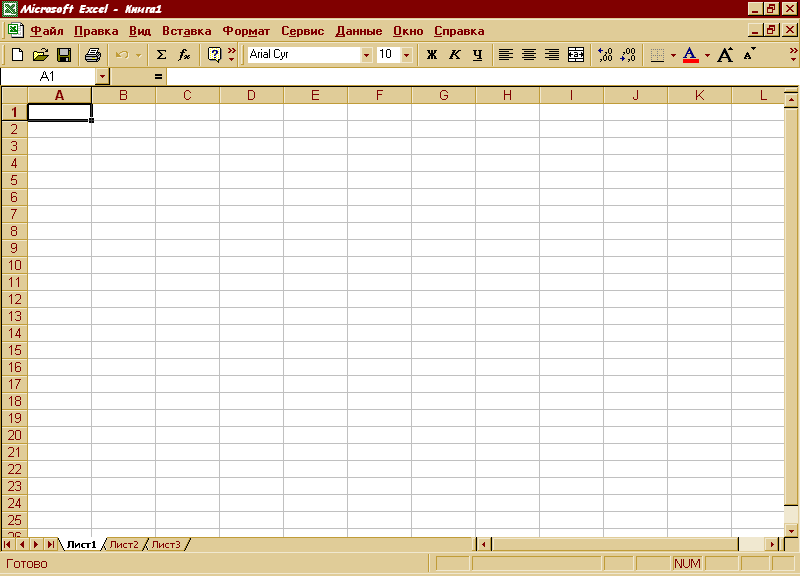
Task: Select row 20 header
Action: [15, 435]
